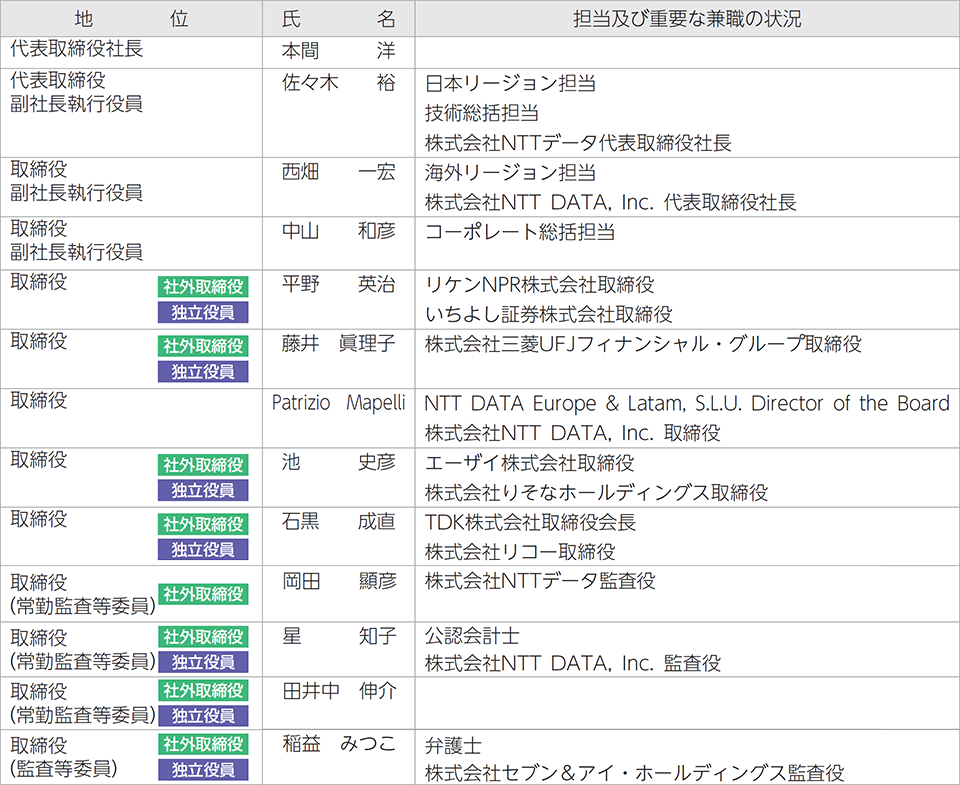This screenshot has width=960, height=785.
Task: Select the name 西畑 一宏
Action: [x=339, y=172]
